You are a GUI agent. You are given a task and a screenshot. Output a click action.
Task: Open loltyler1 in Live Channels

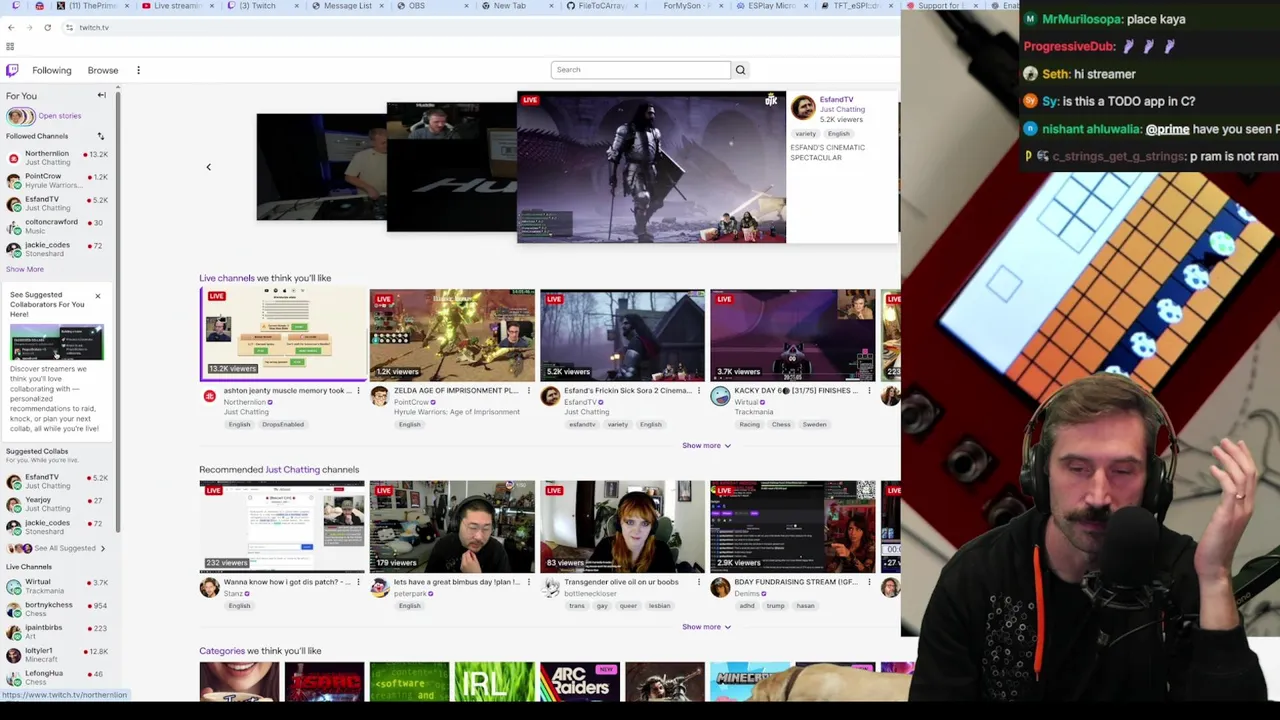58,654
